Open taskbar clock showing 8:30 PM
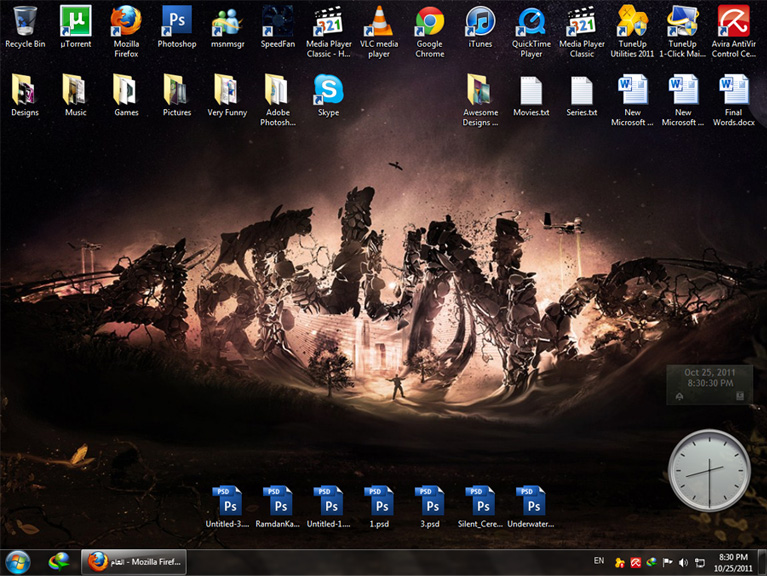Image resolution: width=767 pixels, height=576 pixels. 733,562
